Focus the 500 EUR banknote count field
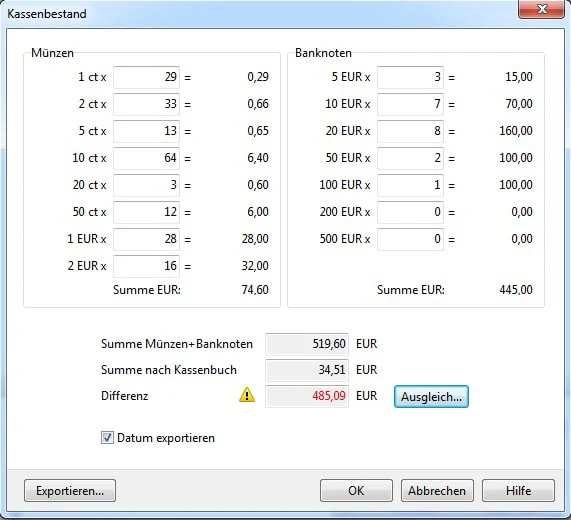571x520 pixels. tap(410, 239)
